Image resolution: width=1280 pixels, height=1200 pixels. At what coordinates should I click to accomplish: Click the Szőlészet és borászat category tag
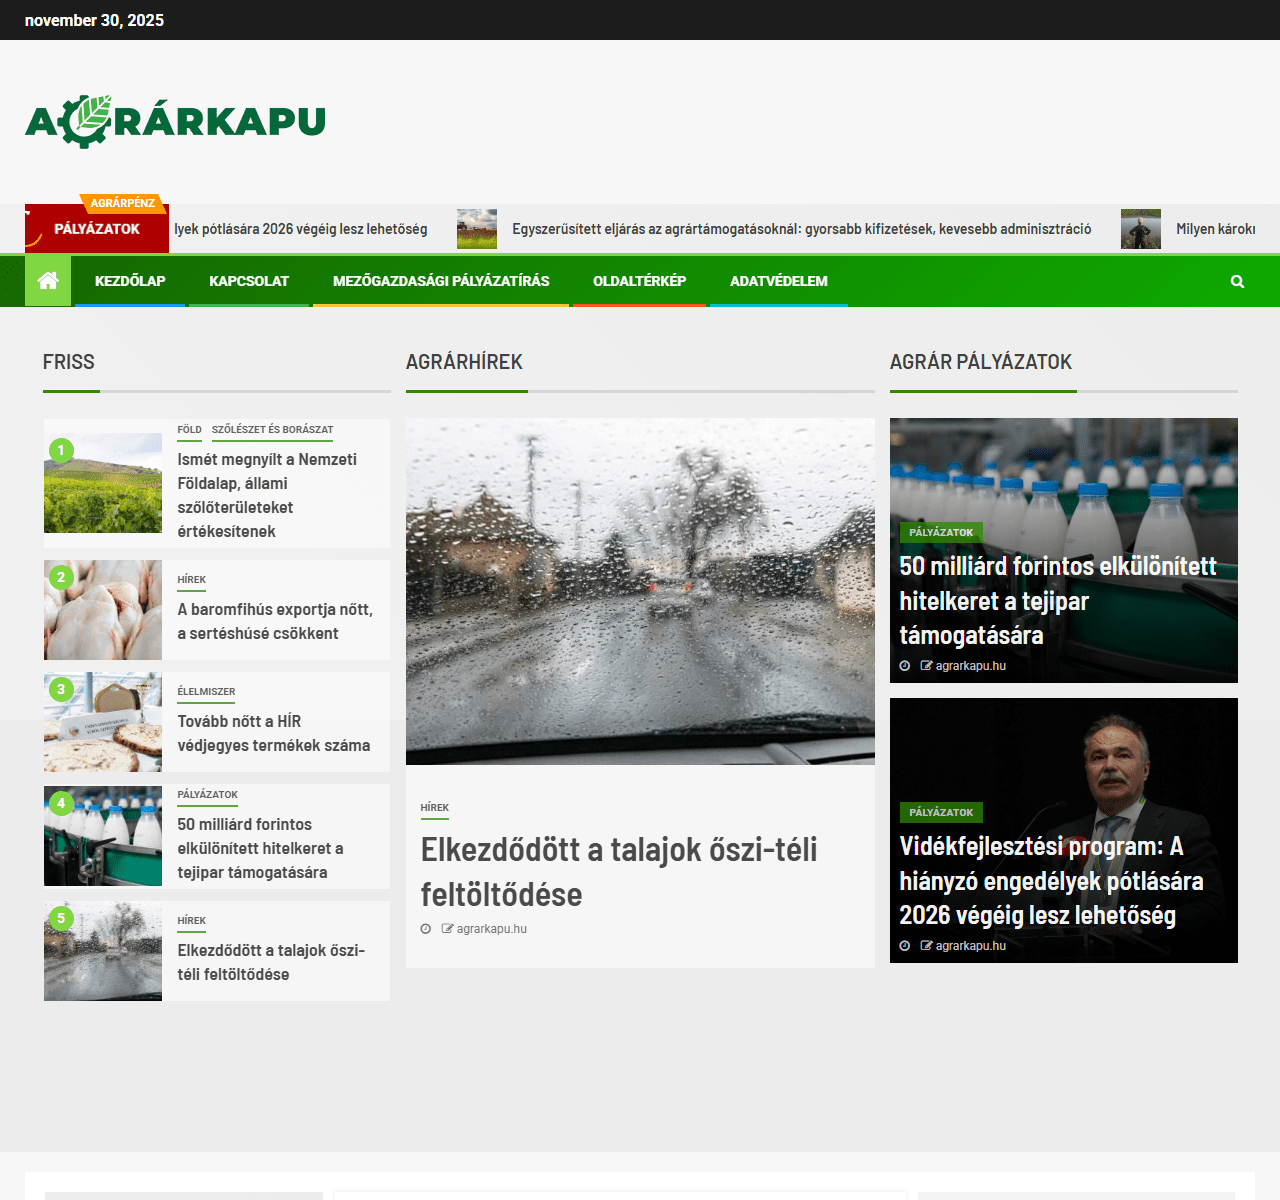[272, 430]
